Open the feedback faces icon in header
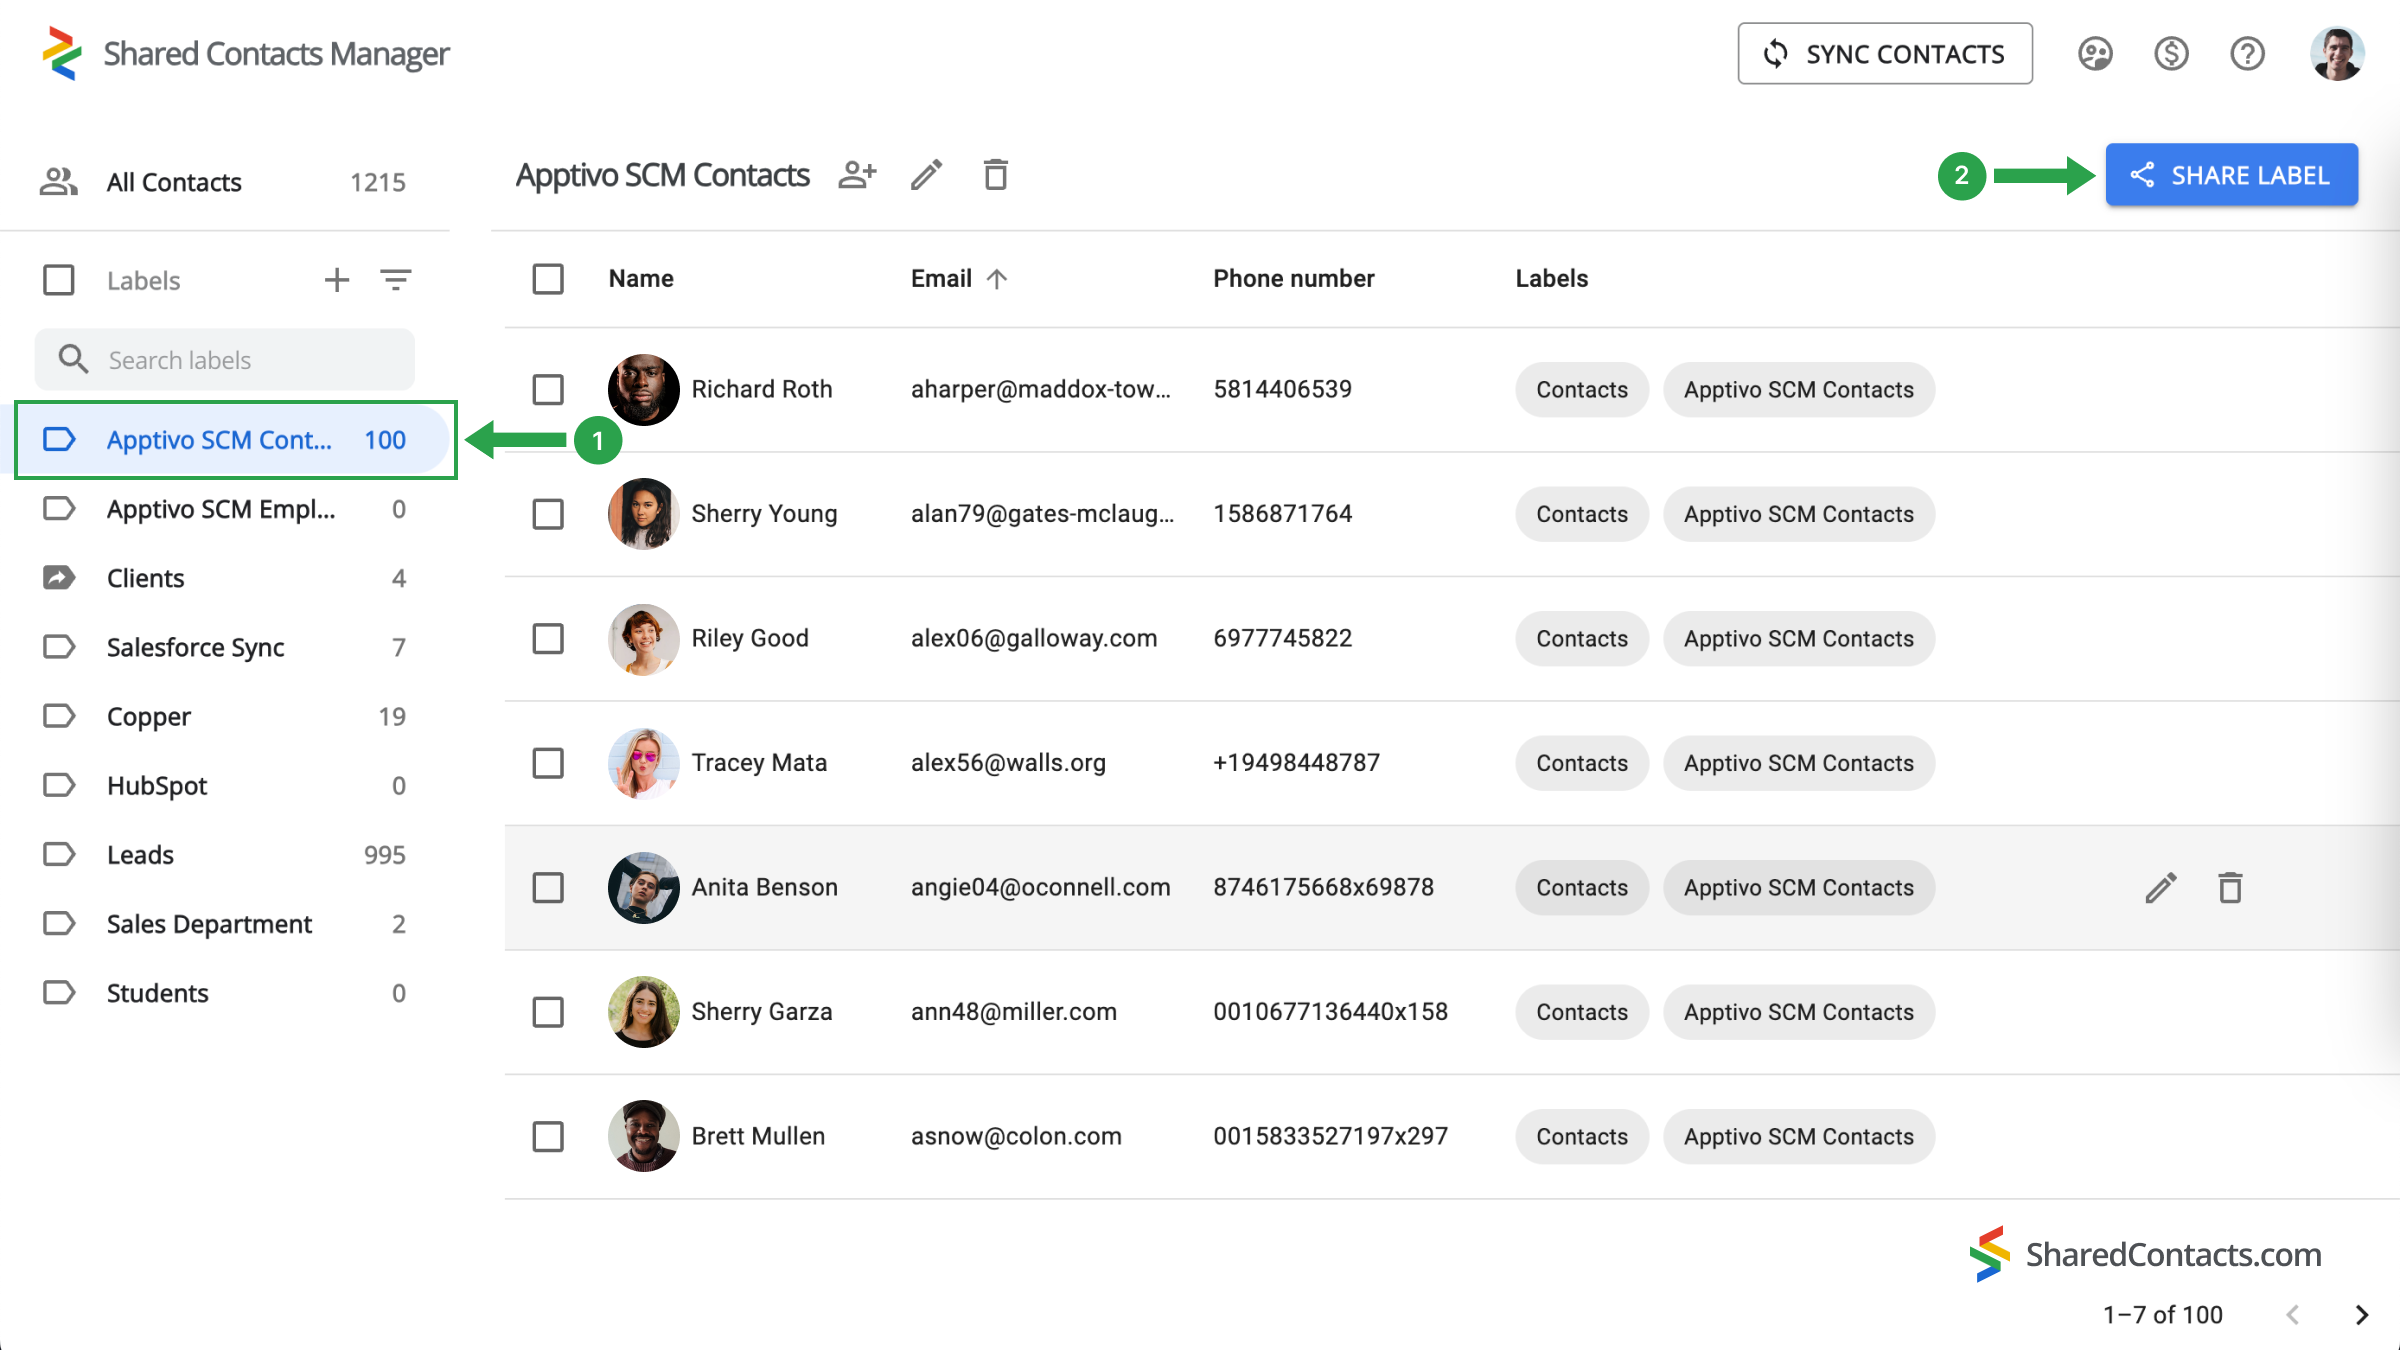The width and height of the screenshot is (2400, 1350). 2095,53
